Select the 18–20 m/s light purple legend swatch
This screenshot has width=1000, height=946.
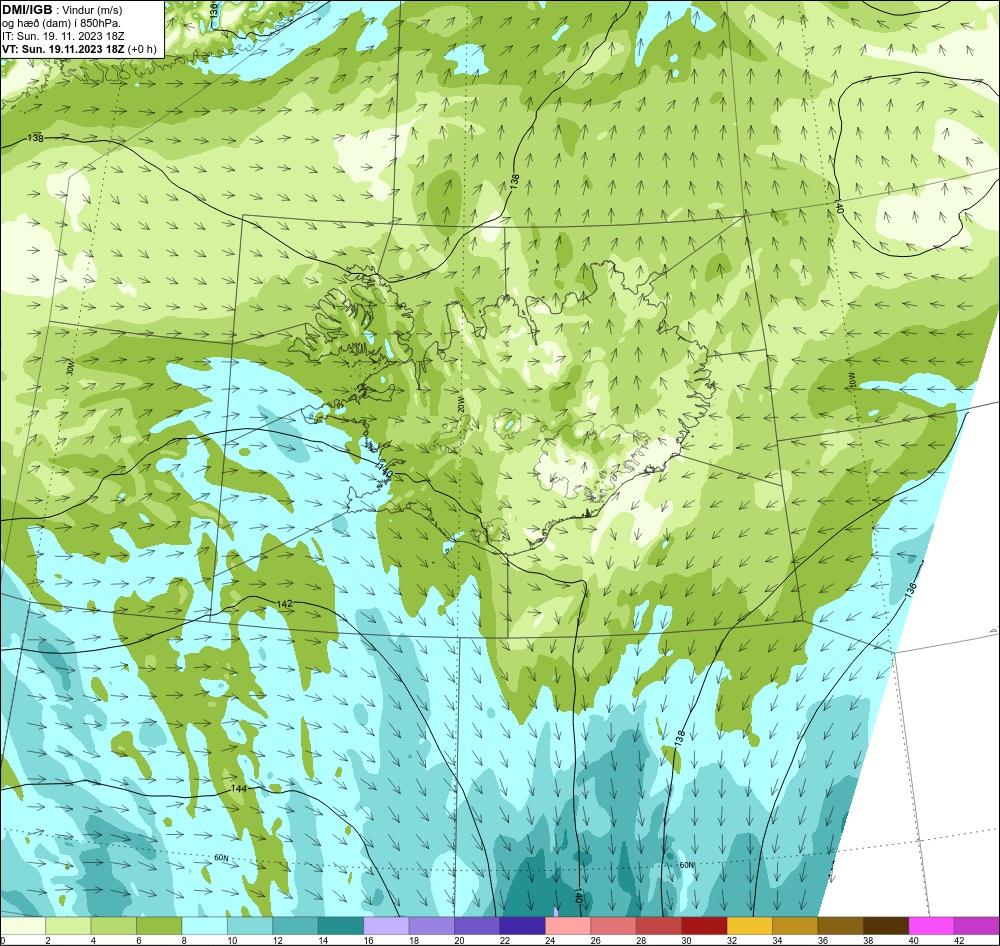pos(432,925)
